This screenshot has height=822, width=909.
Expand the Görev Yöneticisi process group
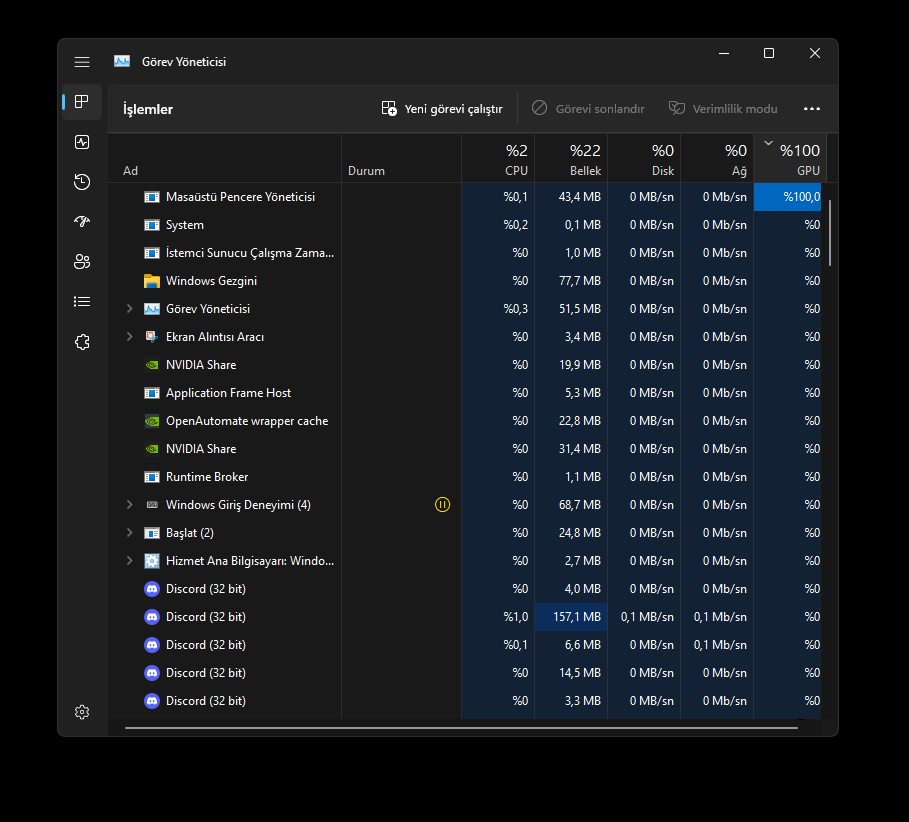130,309
